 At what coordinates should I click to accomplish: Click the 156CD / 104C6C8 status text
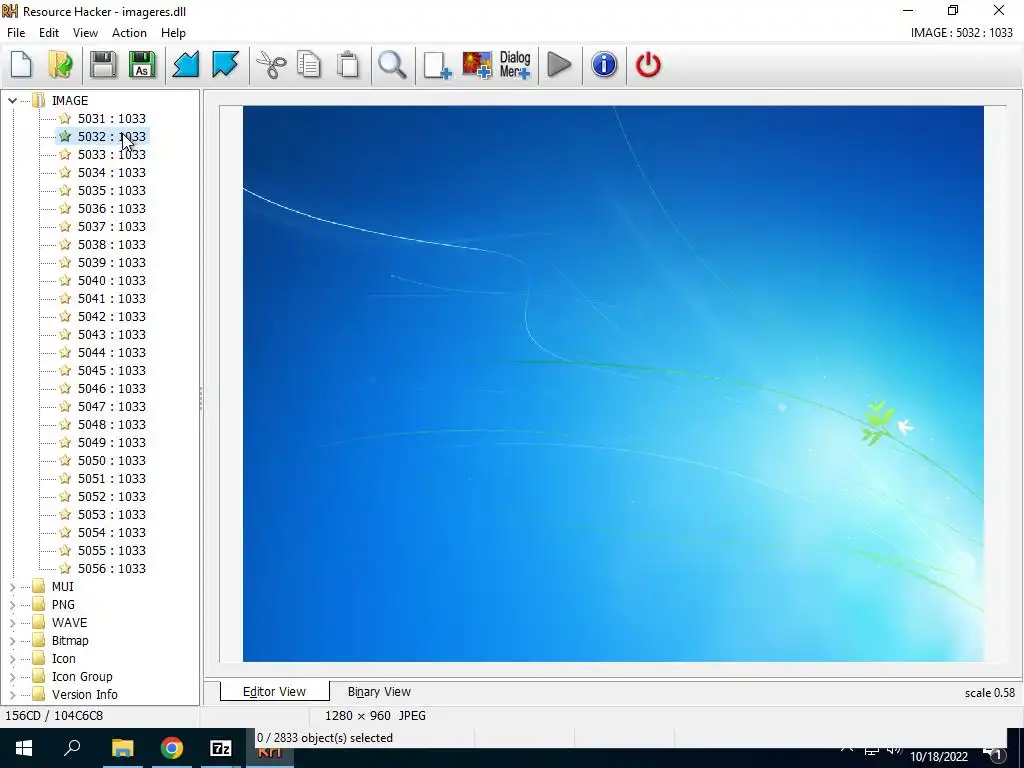[54, 716]
